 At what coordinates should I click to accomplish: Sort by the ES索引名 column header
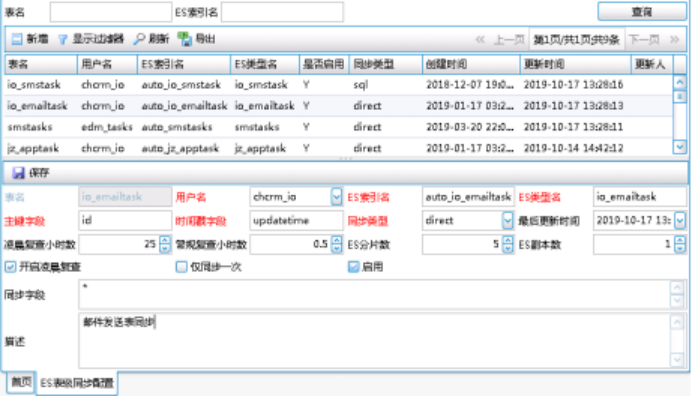pos(184,64)
